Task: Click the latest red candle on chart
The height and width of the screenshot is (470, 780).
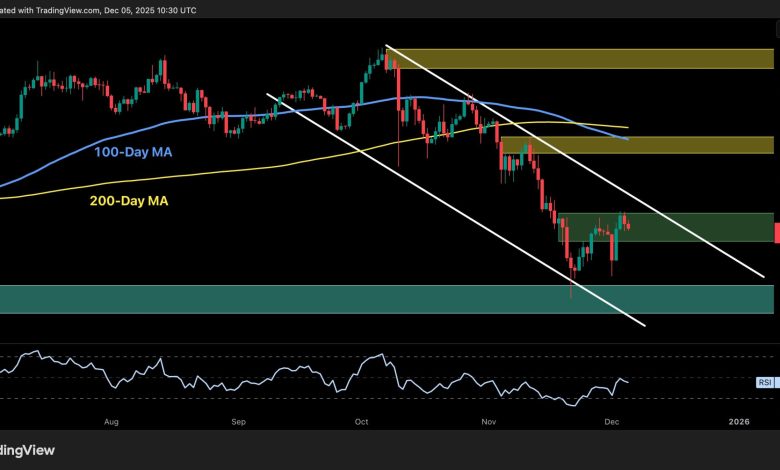Action: point(628,224)
